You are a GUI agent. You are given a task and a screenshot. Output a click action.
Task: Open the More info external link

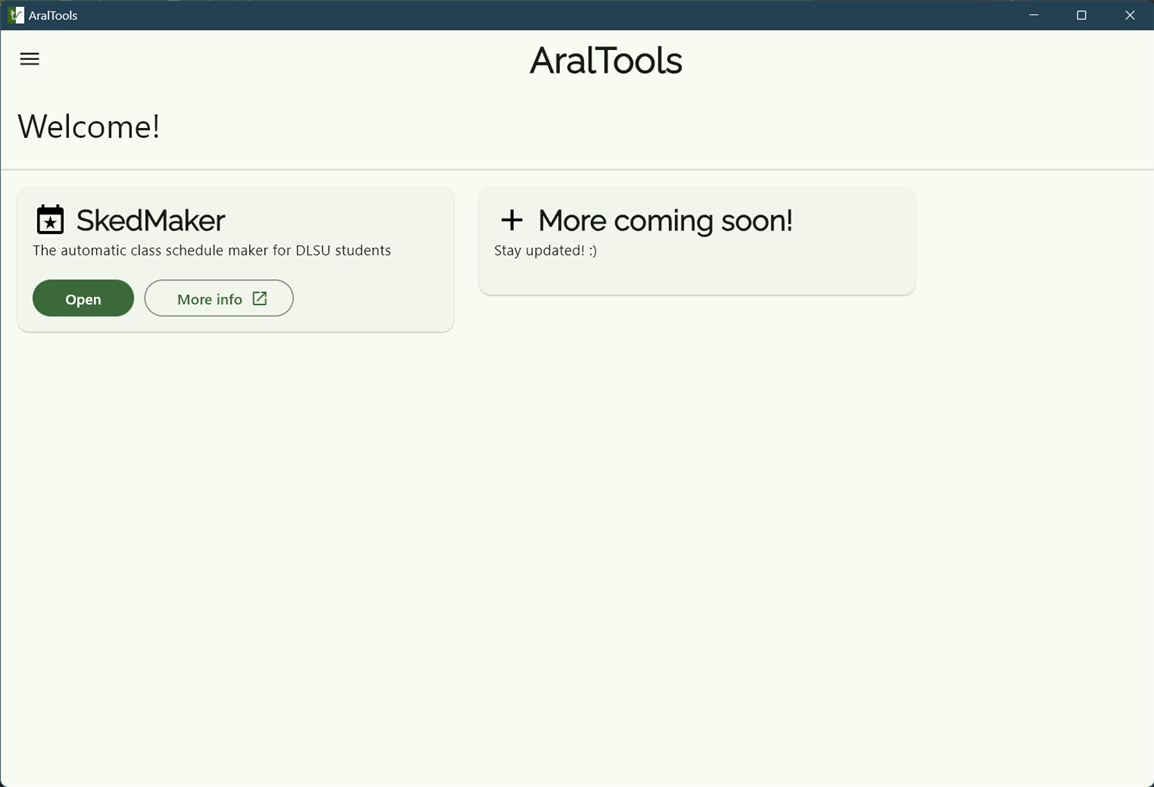click(219, 298)
